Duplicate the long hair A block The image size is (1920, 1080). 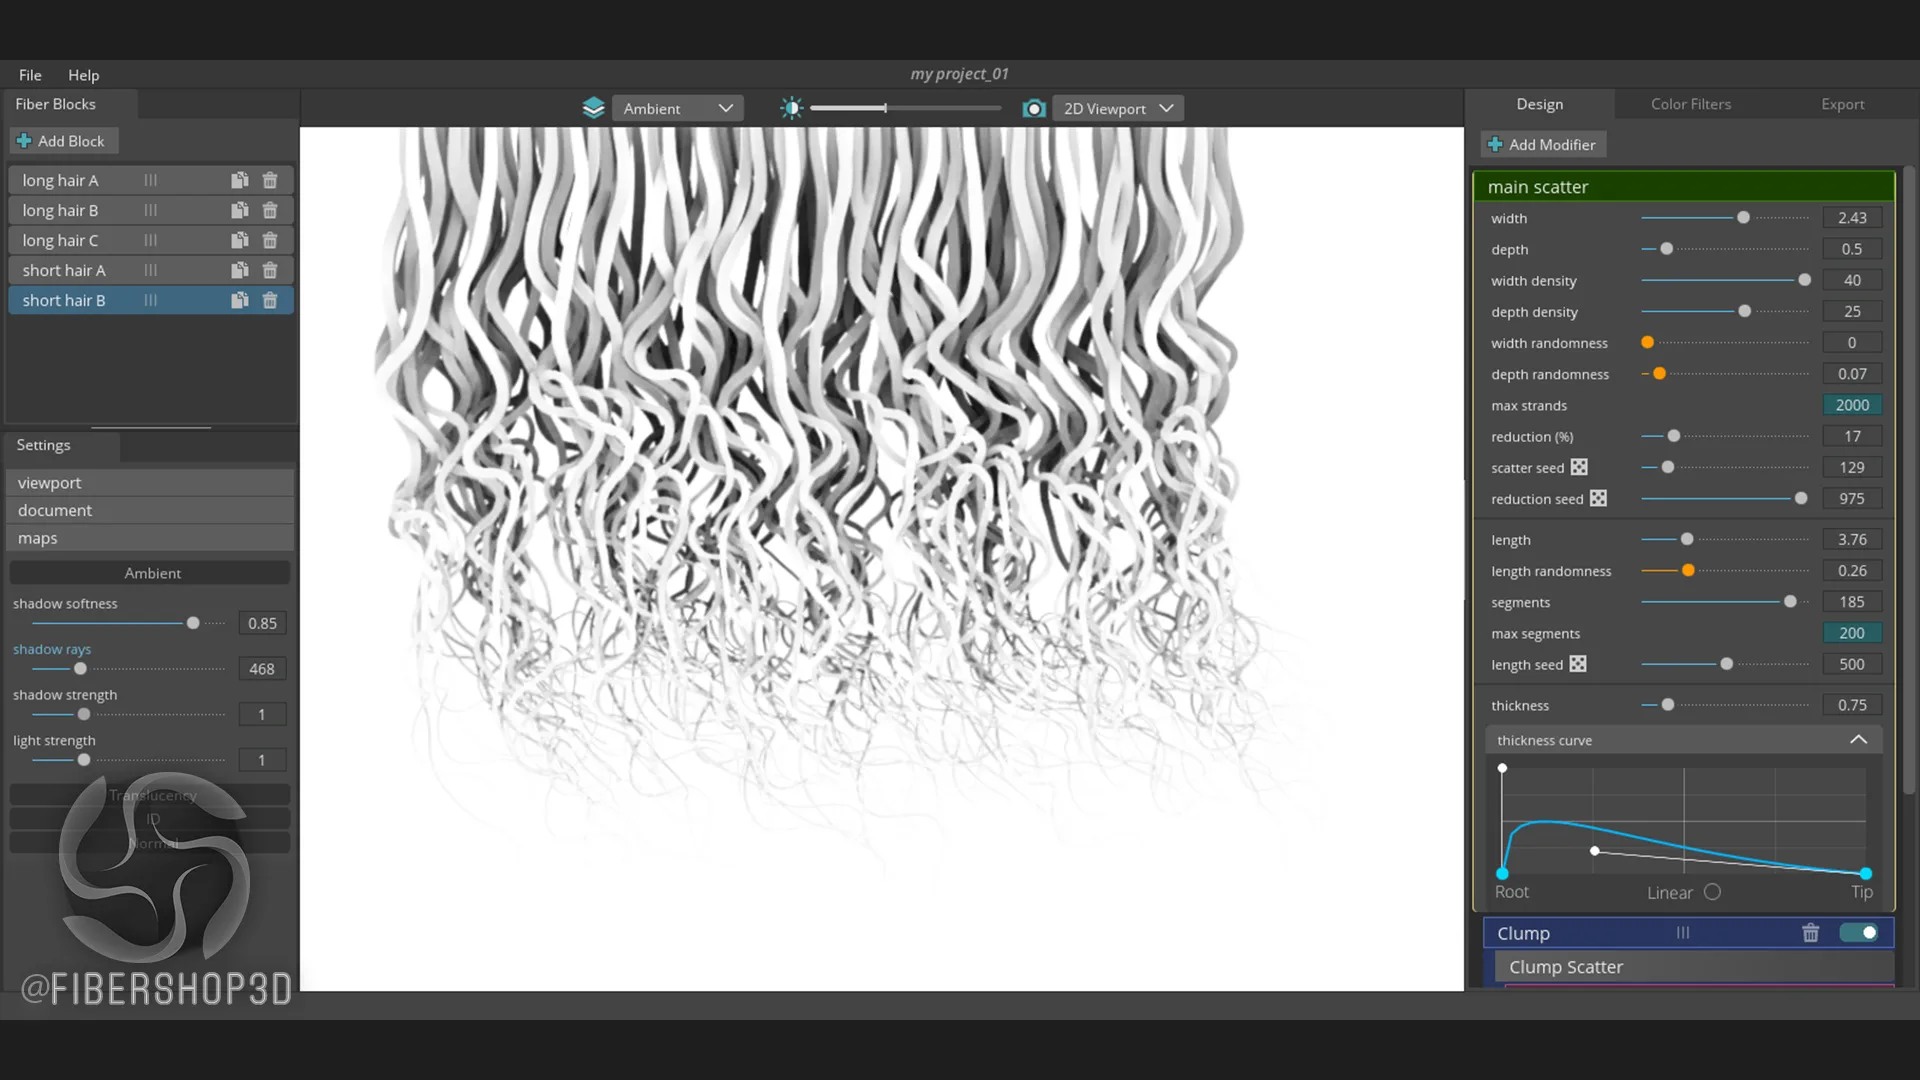[240, 180]
